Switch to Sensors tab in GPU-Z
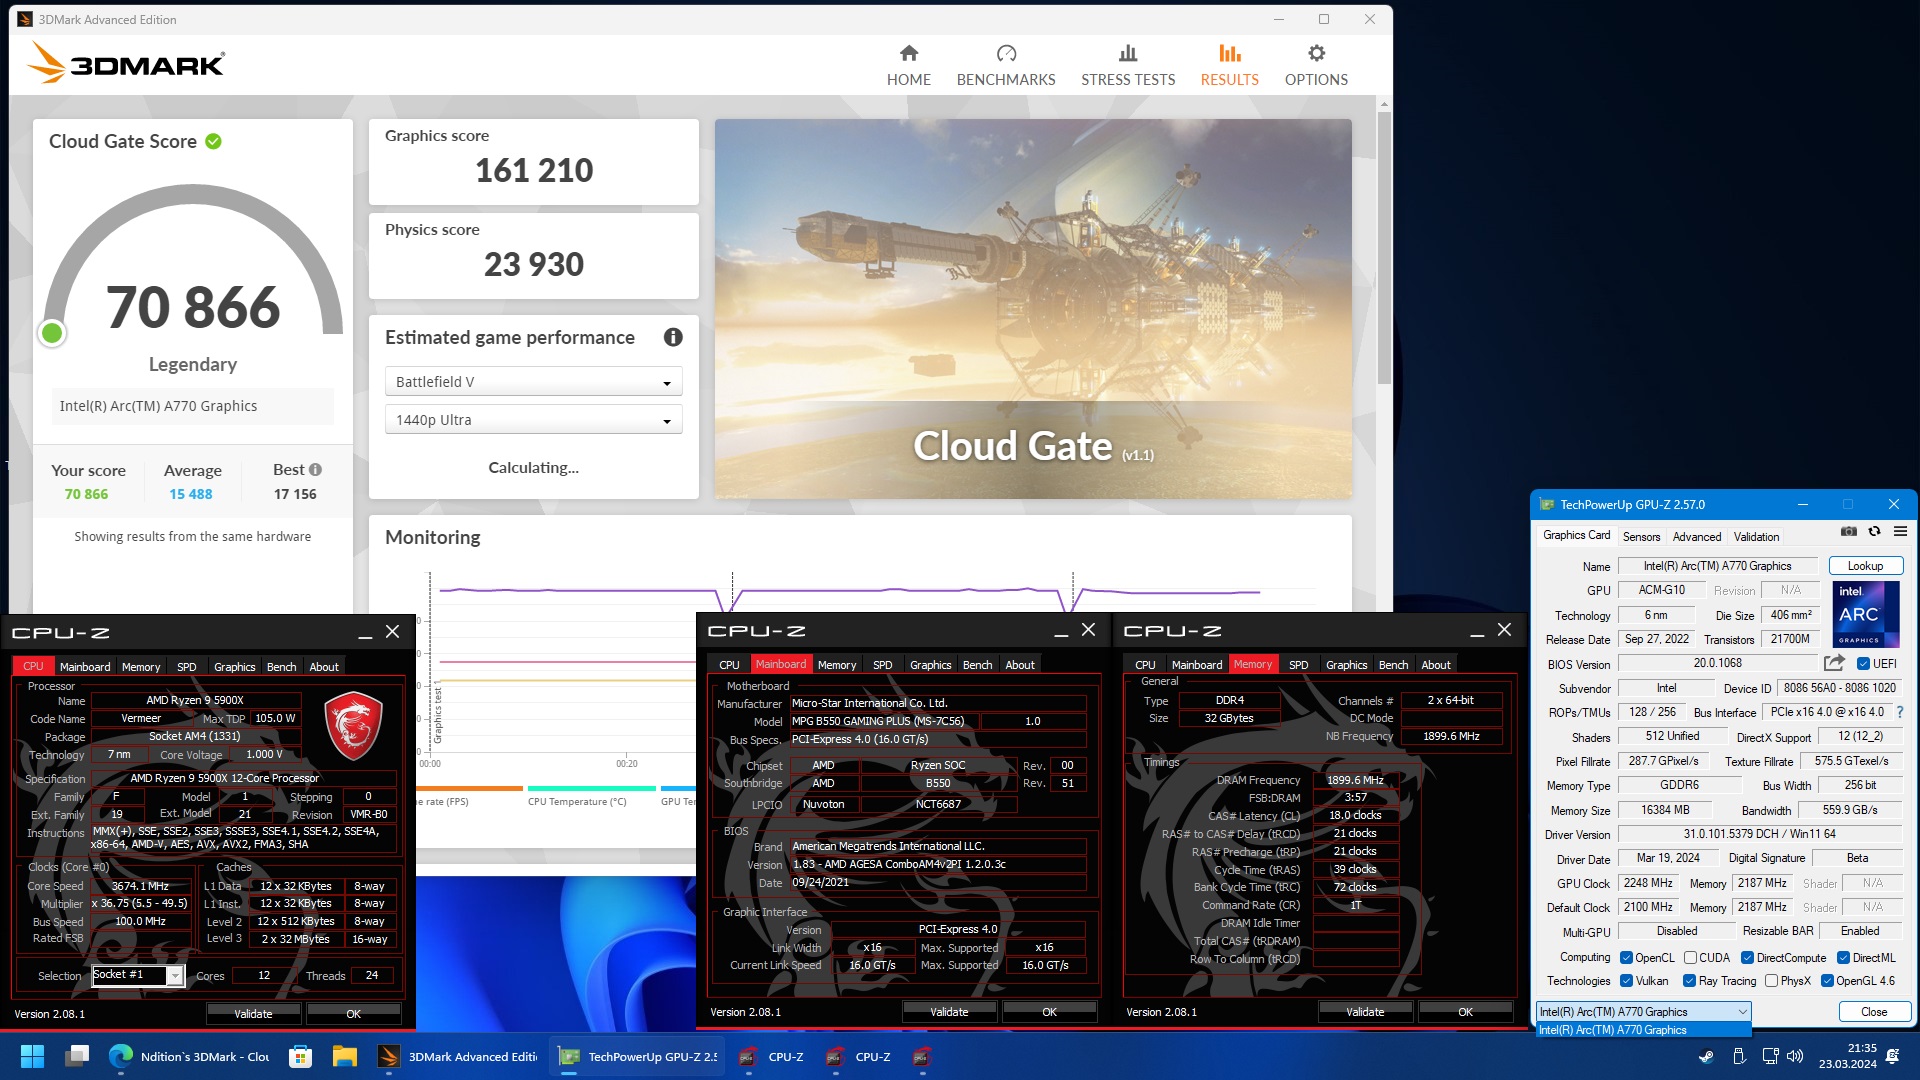 pyautogui.click(x=1641, y=536)
